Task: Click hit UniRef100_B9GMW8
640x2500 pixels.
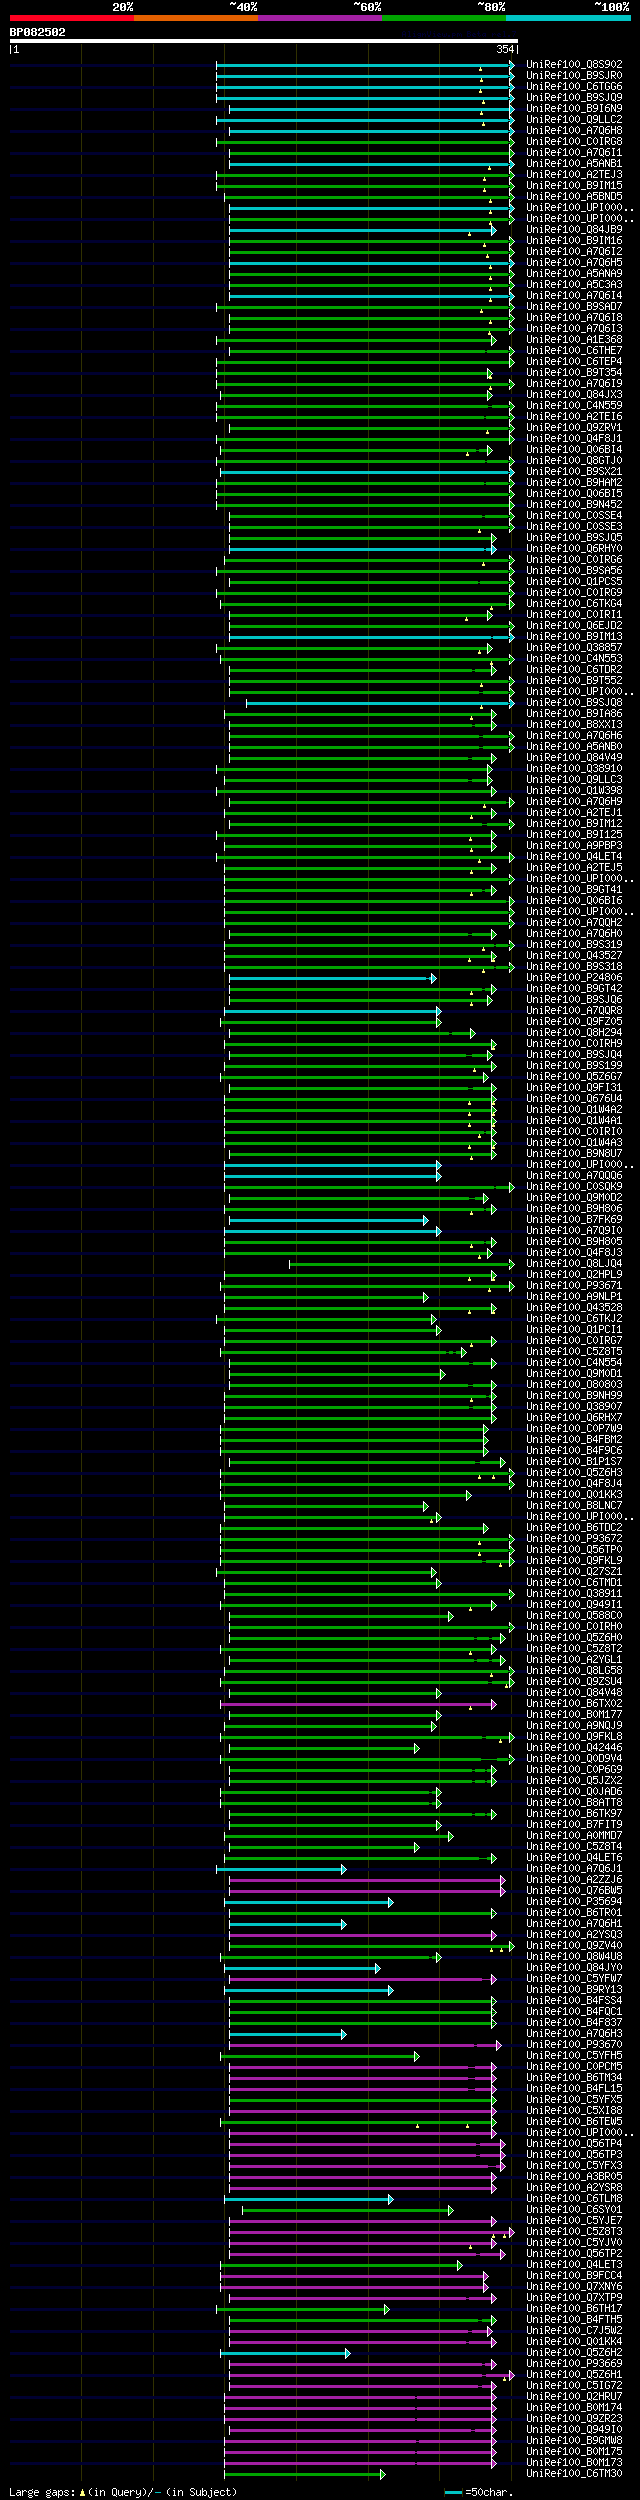Action: point(574,2441)
